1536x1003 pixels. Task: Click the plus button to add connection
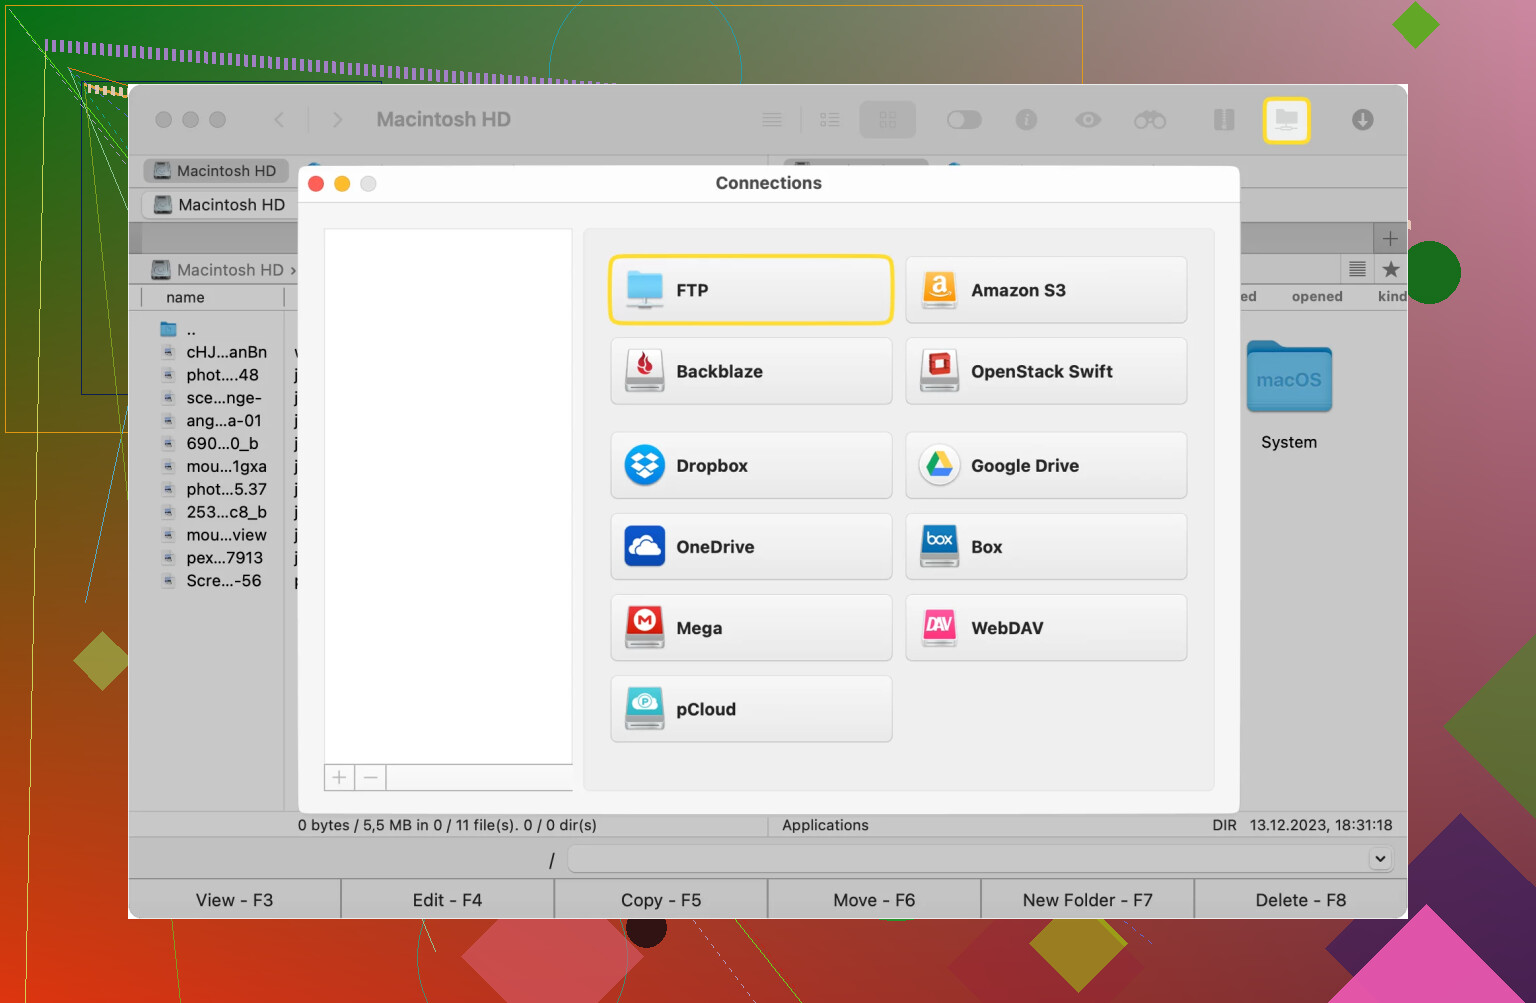339,777
